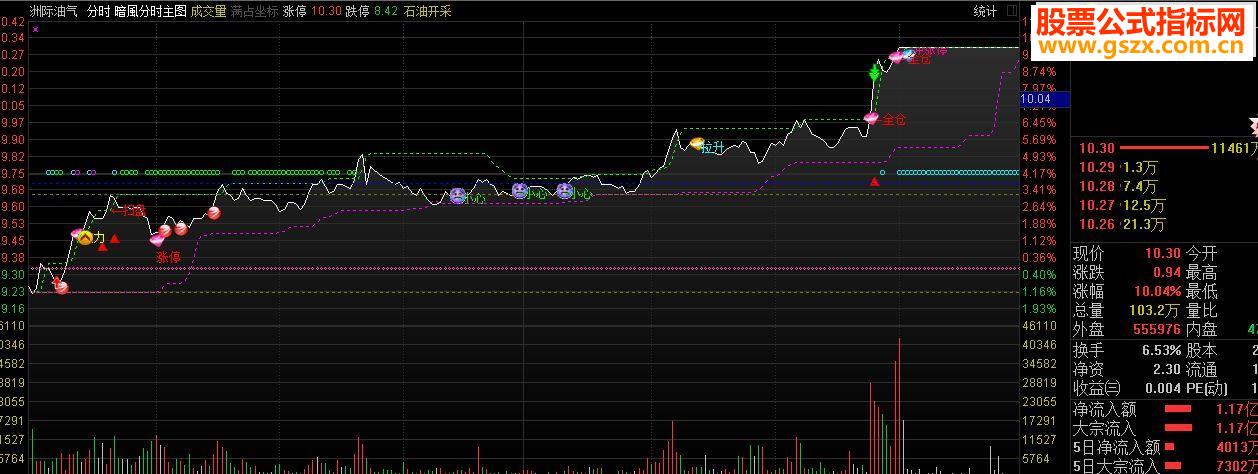Click the 10.29 price with 1.3万 volume

(1118, 167)
